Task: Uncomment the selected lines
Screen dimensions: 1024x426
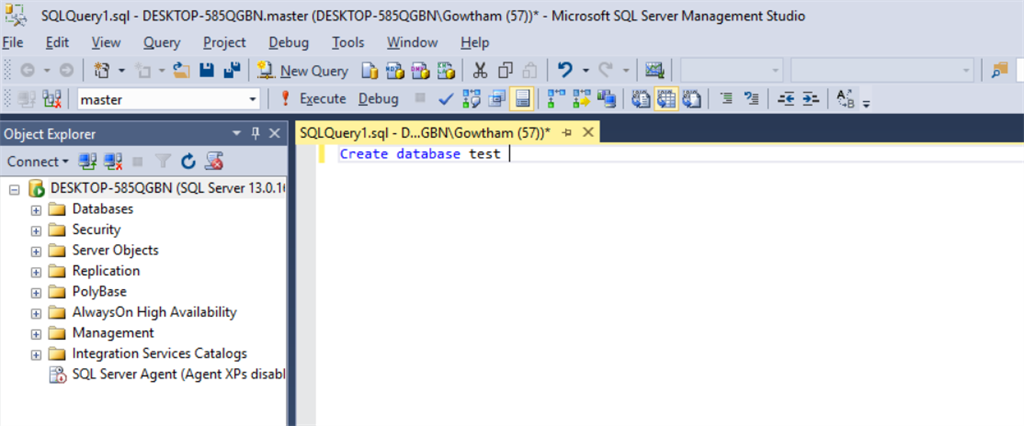Action: [751, 99]
